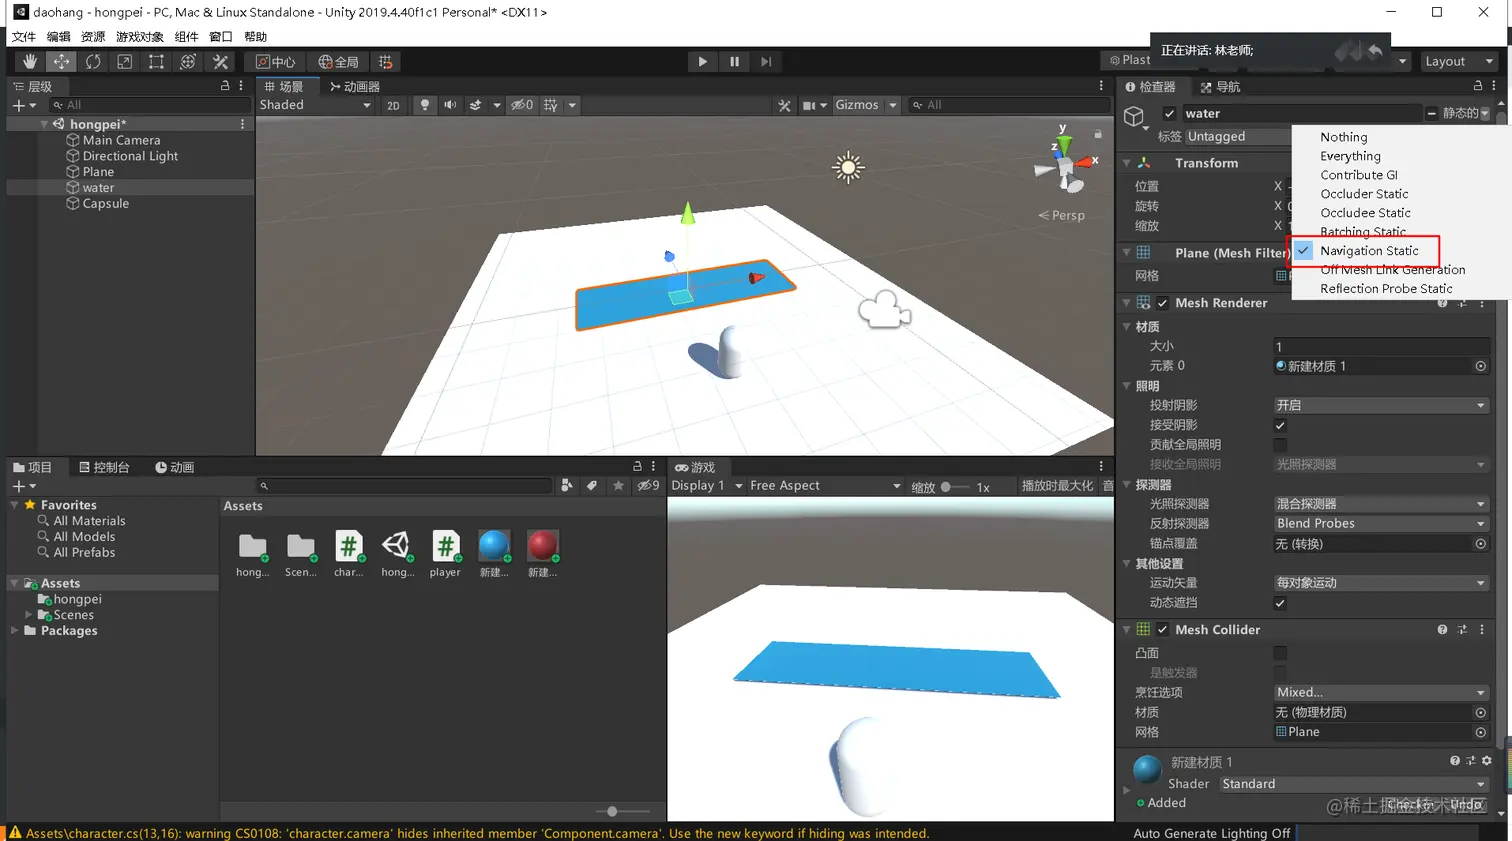The width and height of the screenshot is (1512, 841).
Task: Toggle Mesh Collider enabled checkbox
Action: pyautogui.click(x=1162, y=630)
